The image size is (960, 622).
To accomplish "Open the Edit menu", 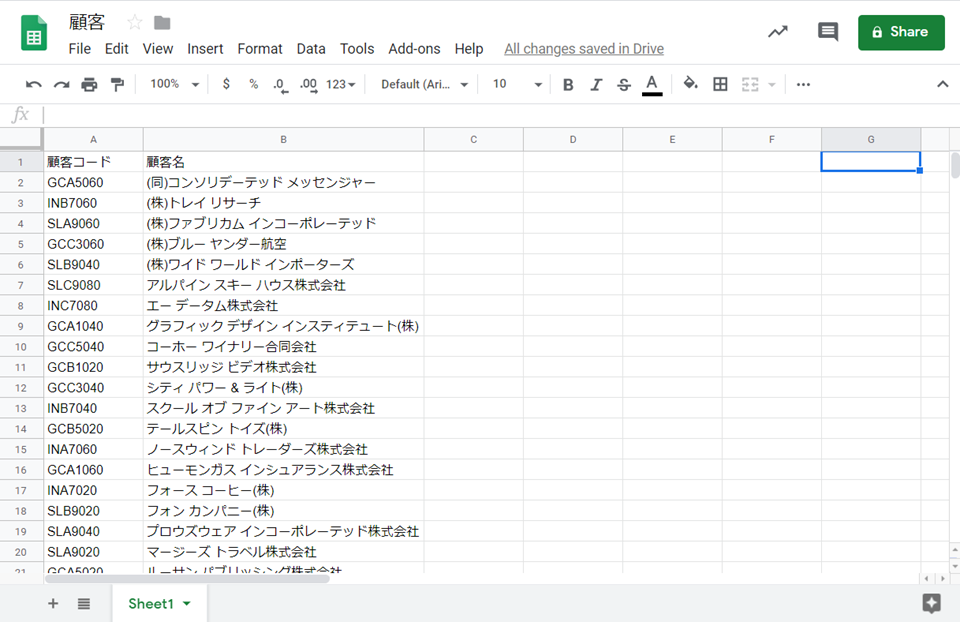I will point(116,49).
